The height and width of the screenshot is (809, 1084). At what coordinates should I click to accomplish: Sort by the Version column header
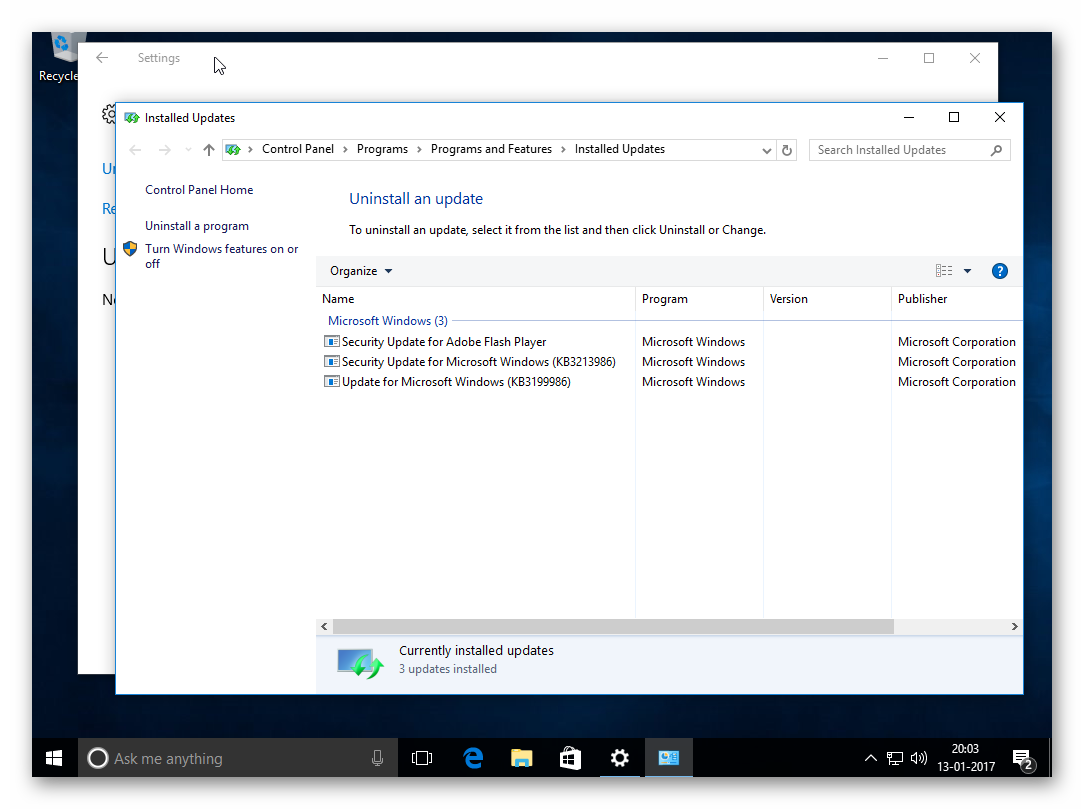[827, 299]
